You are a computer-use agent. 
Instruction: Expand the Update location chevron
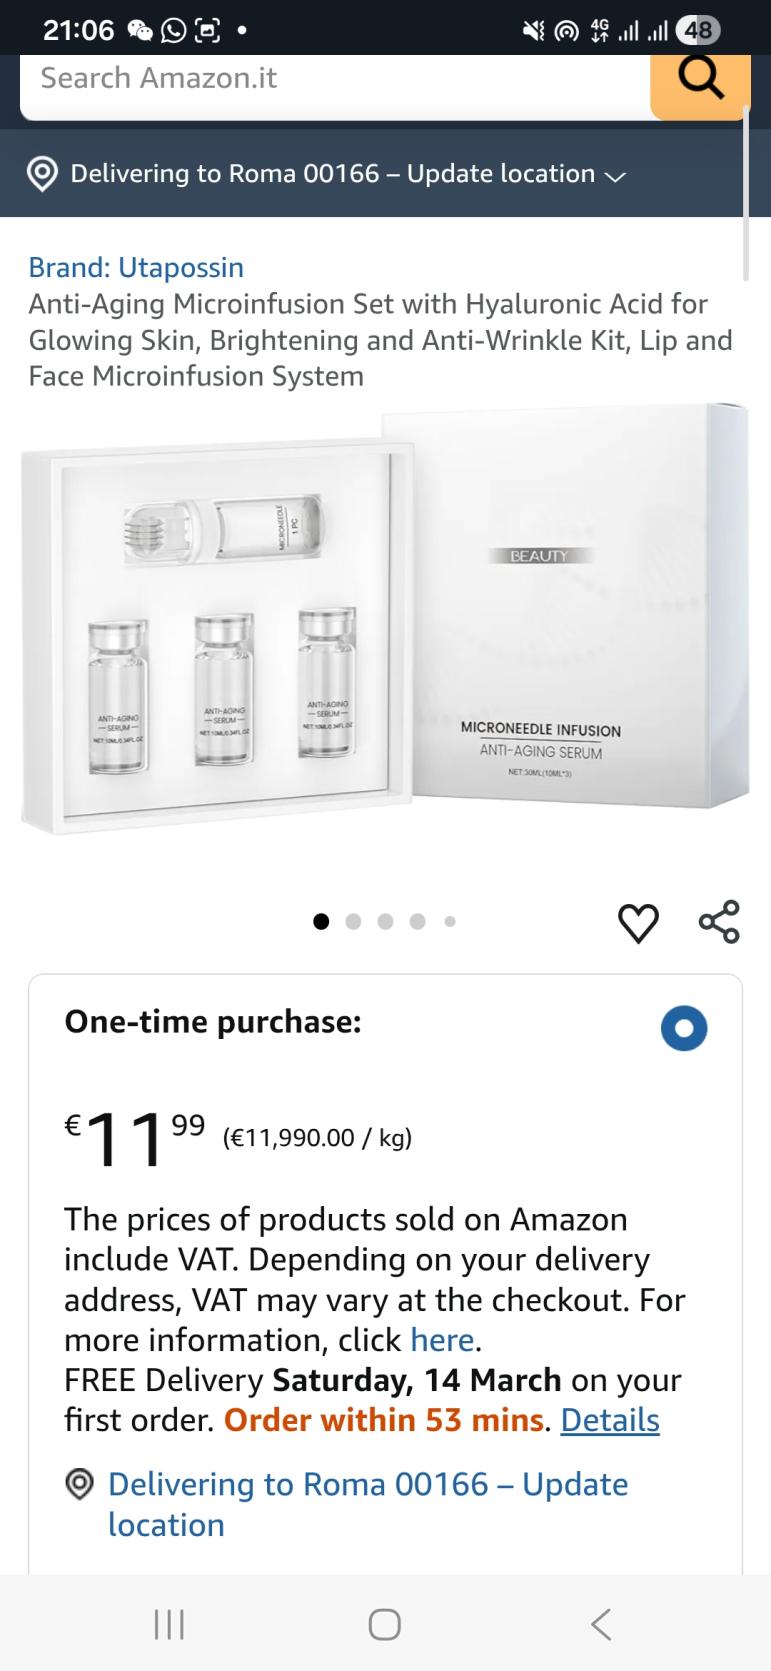615,176
